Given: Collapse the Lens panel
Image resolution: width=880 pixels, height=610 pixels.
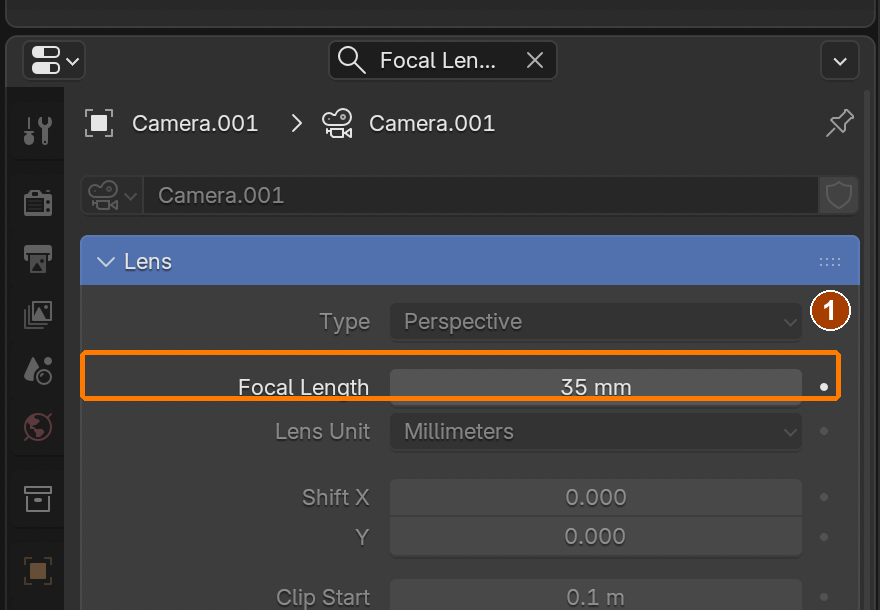Looking at the screenshot, I should pyautogui.click(x=106, y=262).
